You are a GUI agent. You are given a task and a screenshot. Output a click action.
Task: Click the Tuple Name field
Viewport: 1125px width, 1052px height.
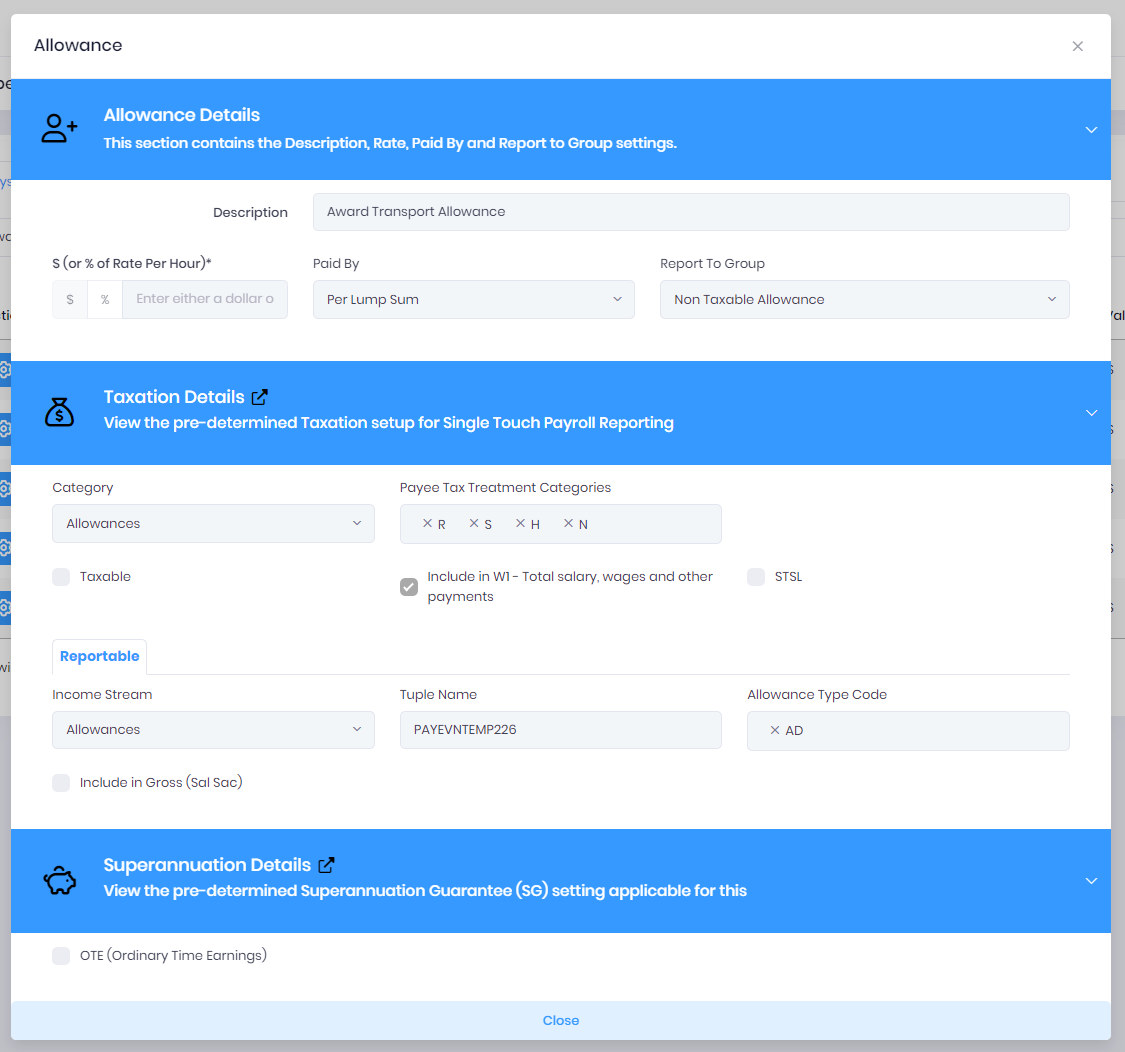(x=560, y=730)
